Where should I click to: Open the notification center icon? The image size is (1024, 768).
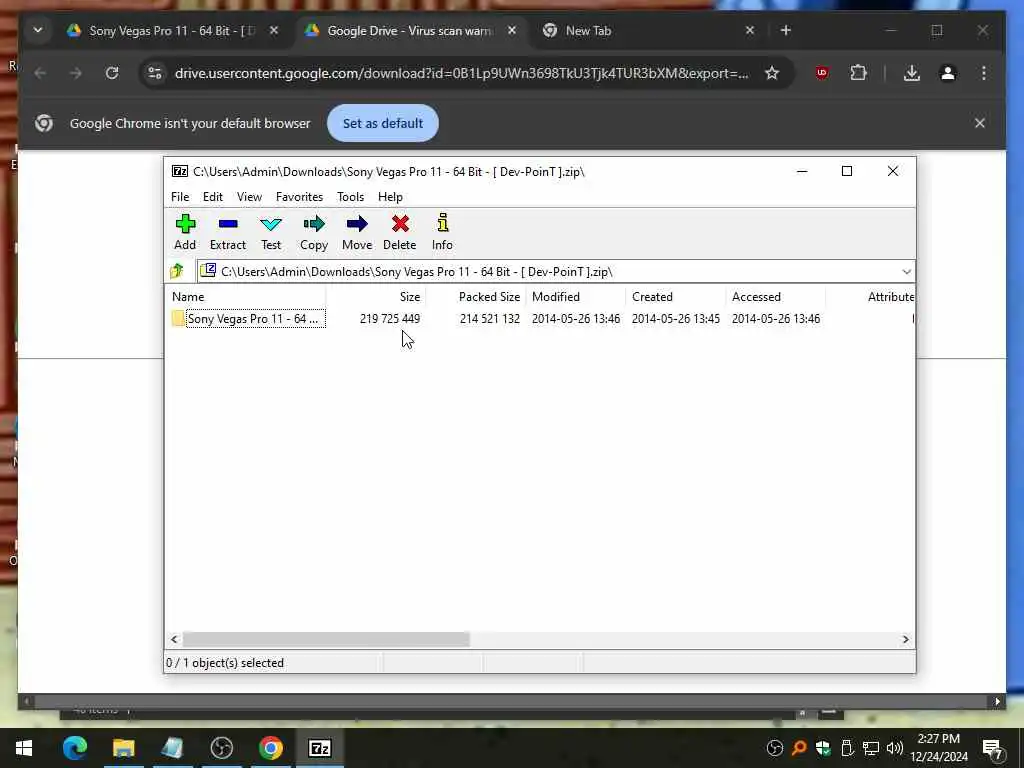coord(993,748)
